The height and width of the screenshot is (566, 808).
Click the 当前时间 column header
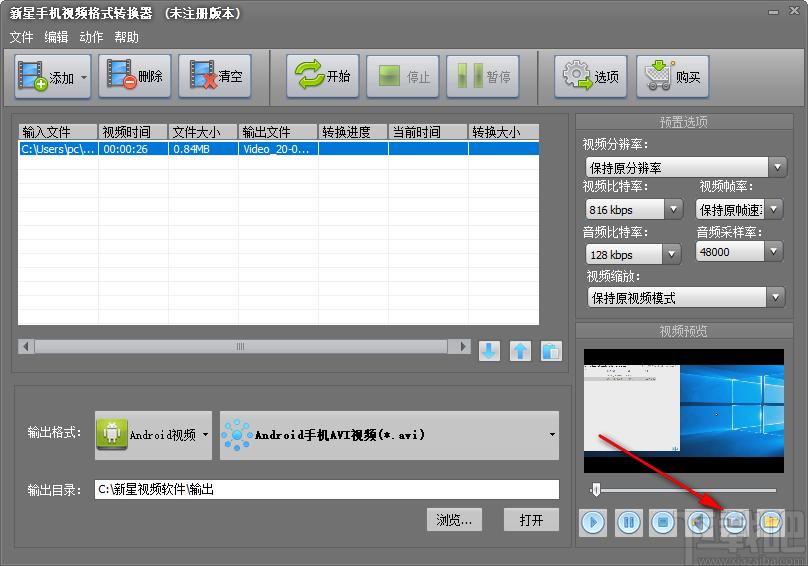pos(428,132)
